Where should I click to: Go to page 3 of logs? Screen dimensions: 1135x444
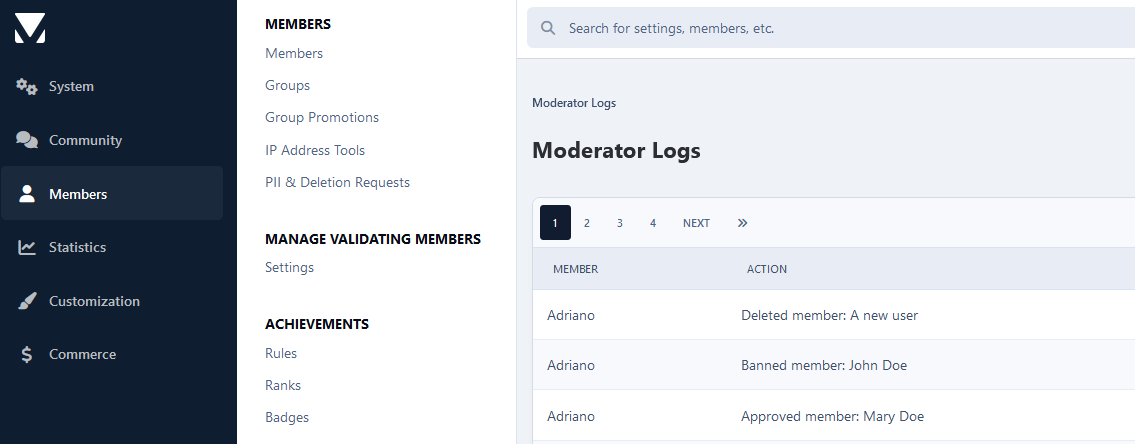[x=620, y=223]
